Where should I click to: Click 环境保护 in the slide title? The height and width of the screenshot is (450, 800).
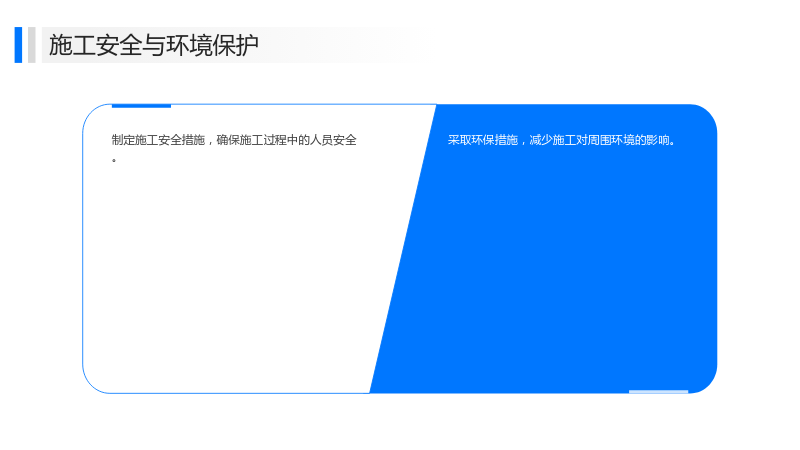point(213,45)
